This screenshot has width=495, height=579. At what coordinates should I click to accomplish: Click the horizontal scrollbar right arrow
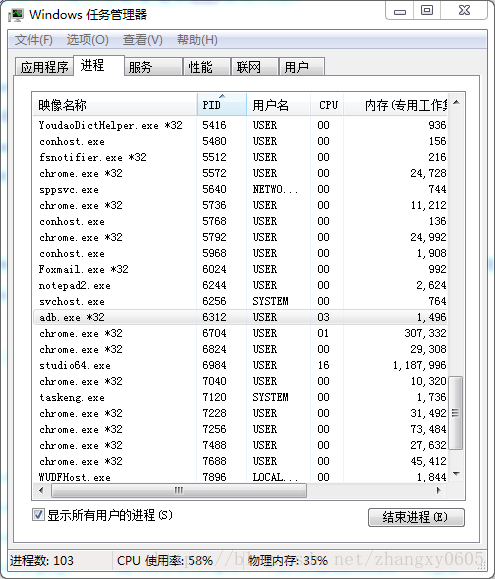click(x=439, y=490)
